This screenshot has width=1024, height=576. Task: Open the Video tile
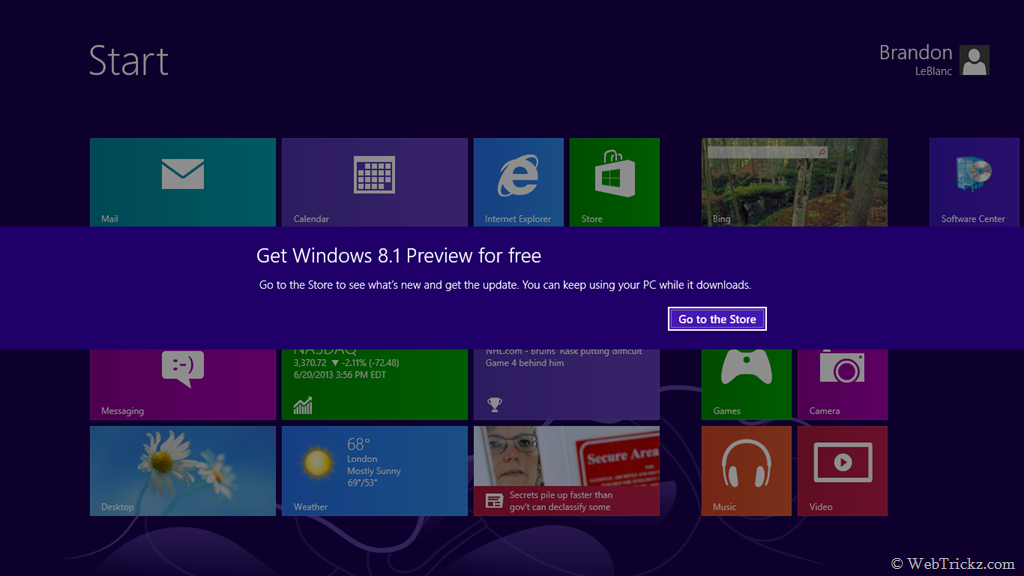(x=842, y=471)
